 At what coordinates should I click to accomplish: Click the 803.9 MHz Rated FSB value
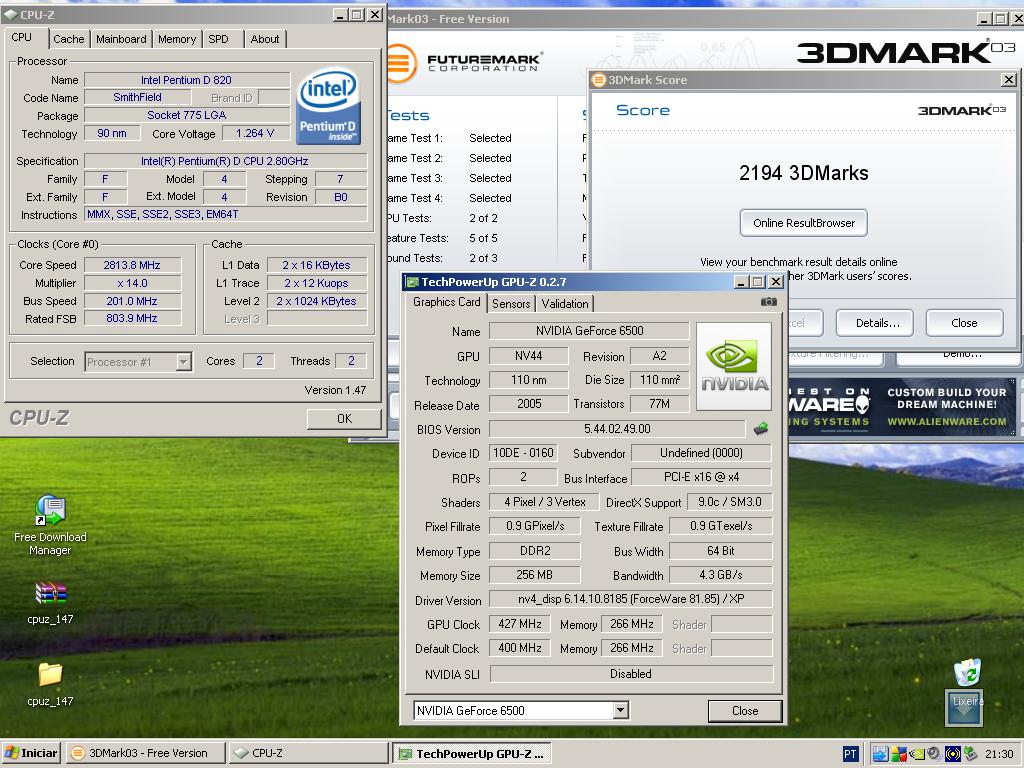(x=133, y=318)
